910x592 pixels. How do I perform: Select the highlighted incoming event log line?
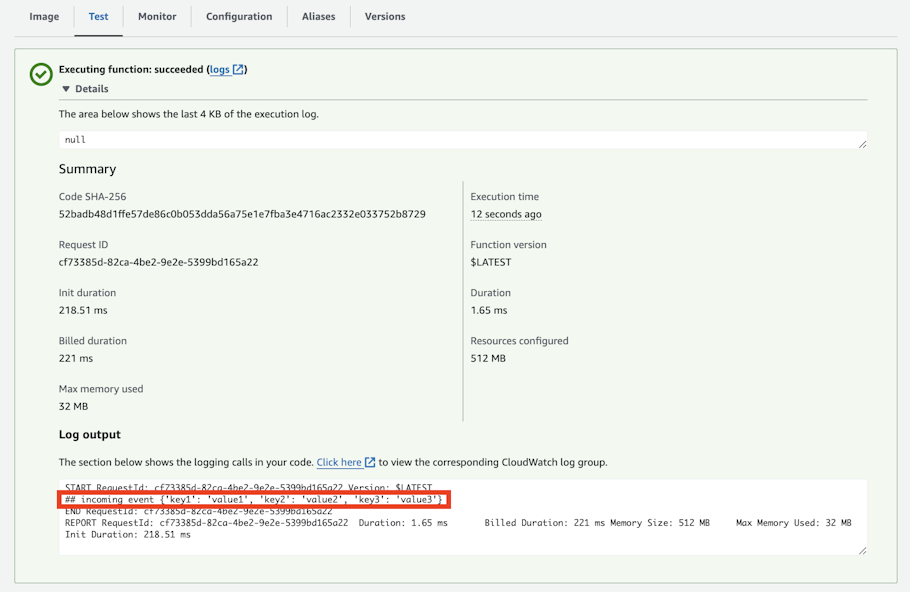(251, 499)
